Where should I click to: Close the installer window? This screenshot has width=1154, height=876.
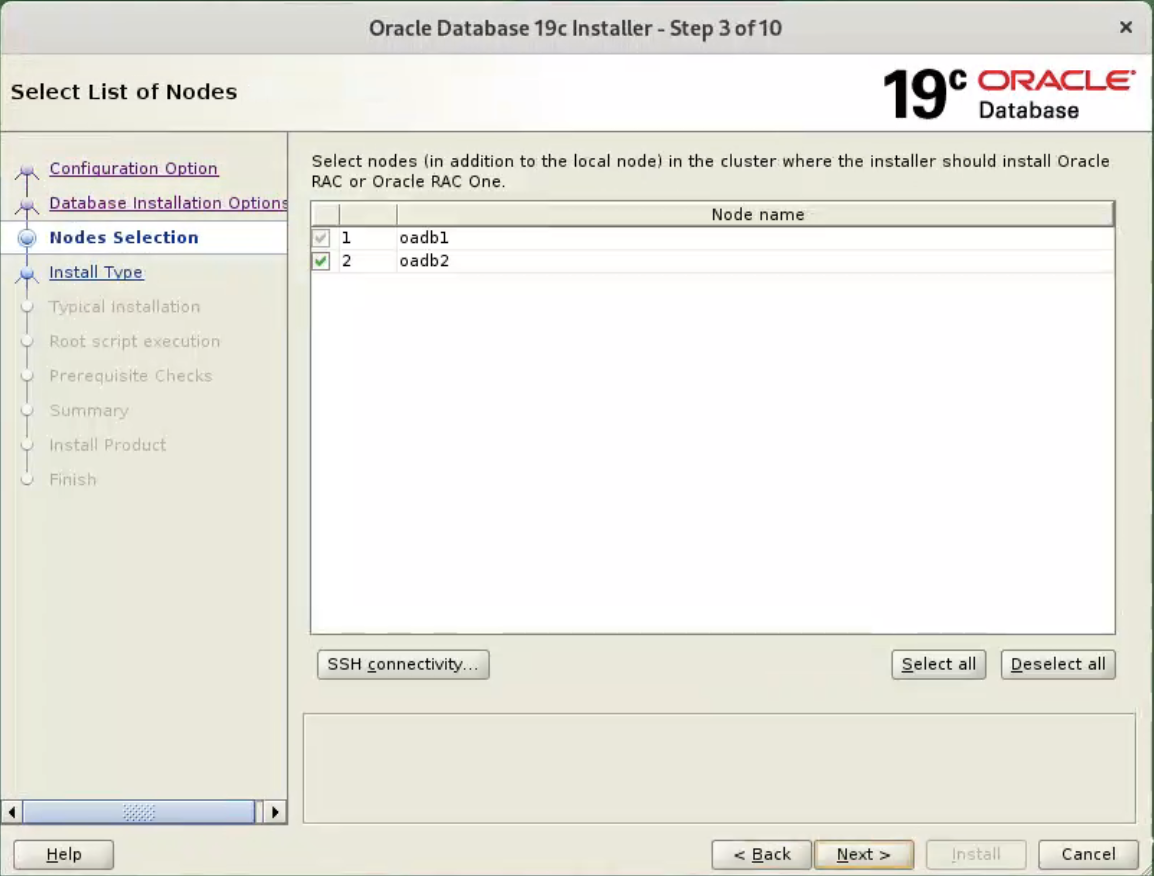pos(1125,27)
